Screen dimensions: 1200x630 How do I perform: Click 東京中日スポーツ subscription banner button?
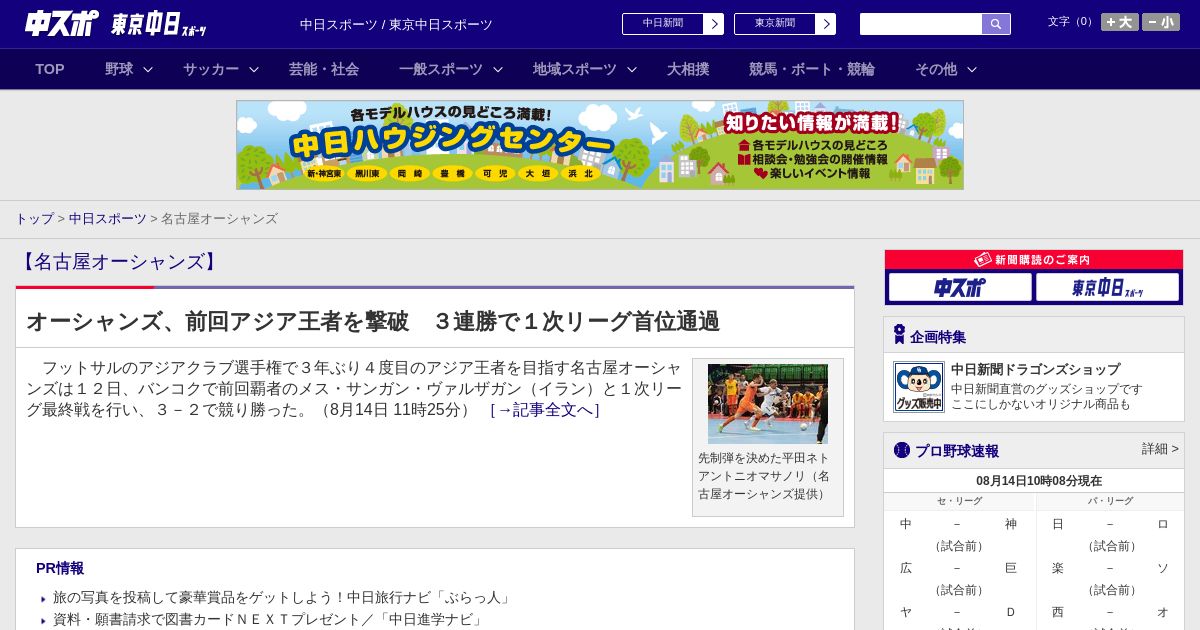click(x=1107, y=287)
